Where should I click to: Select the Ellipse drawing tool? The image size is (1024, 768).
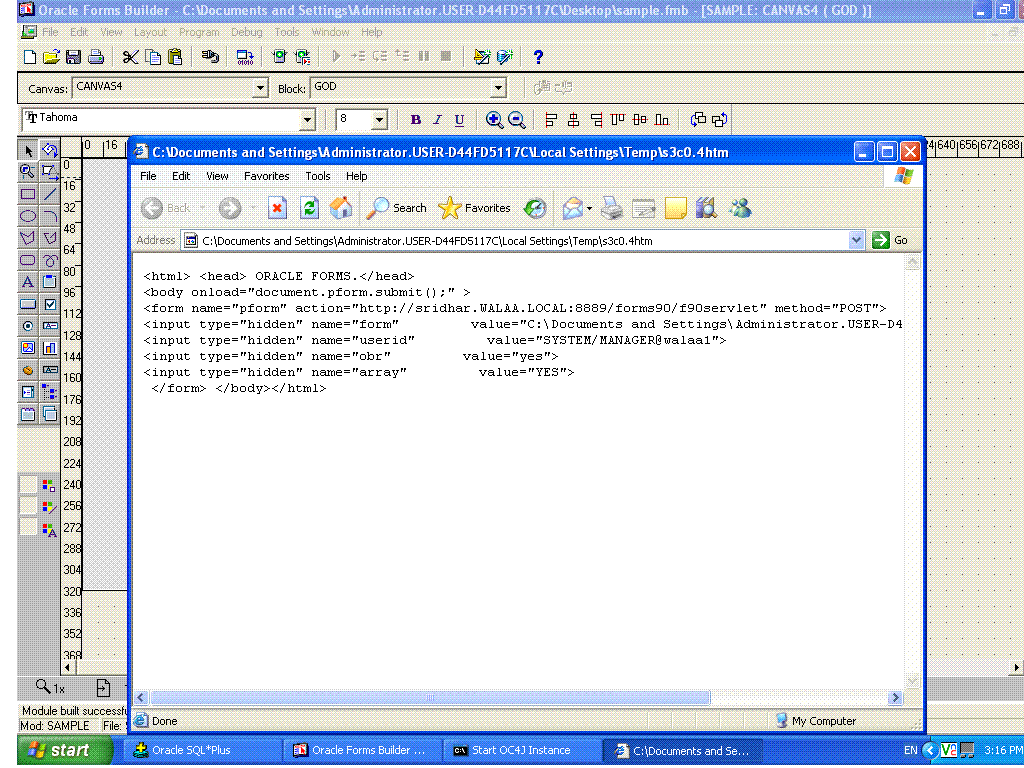pyautogui.click(x=28, y=216)
